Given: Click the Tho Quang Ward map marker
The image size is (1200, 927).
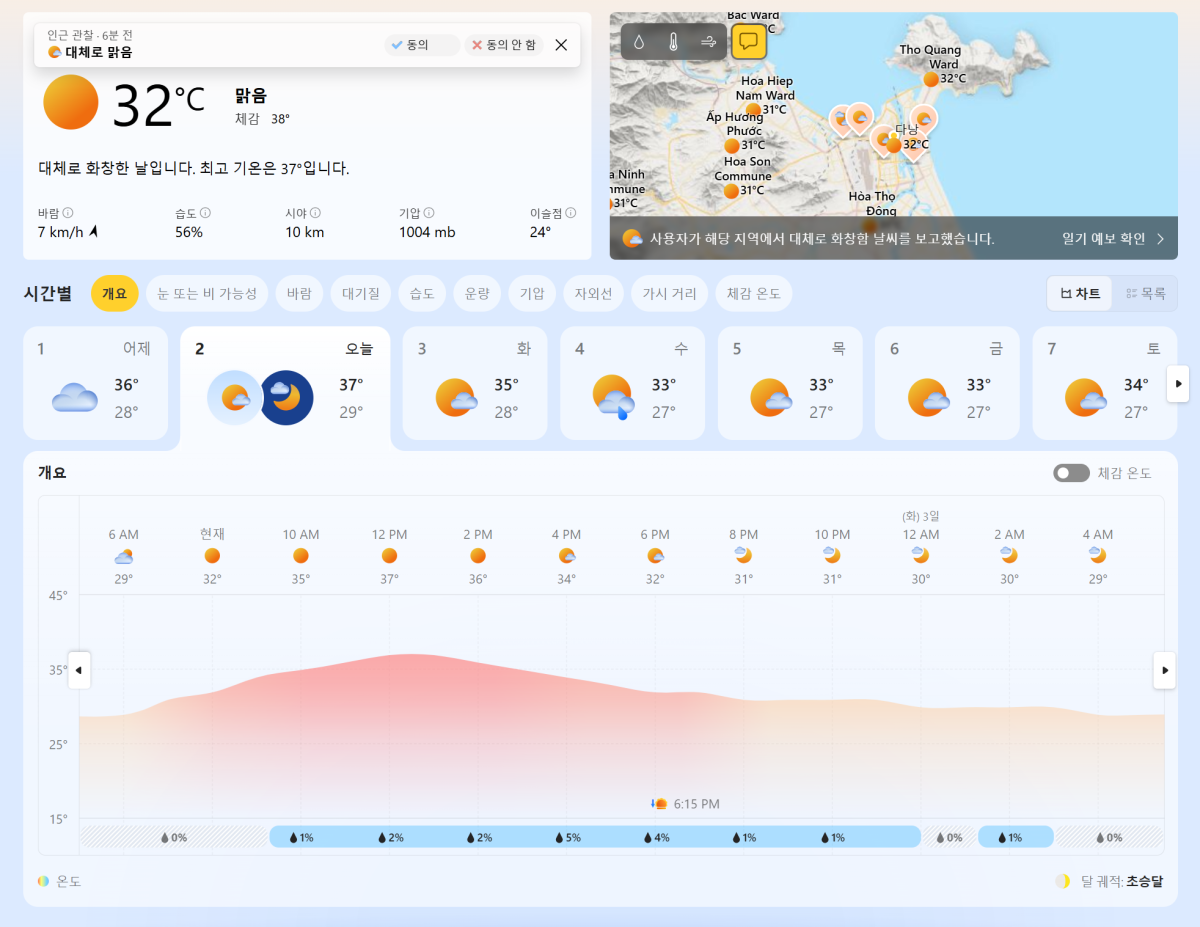Looking at the screenshot, I should click(x=931, y=78).
